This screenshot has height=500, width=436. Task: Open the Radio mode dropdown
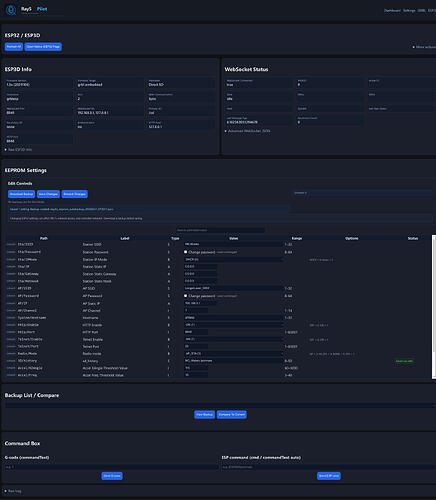pyautogui.click(x=233, y=353)
